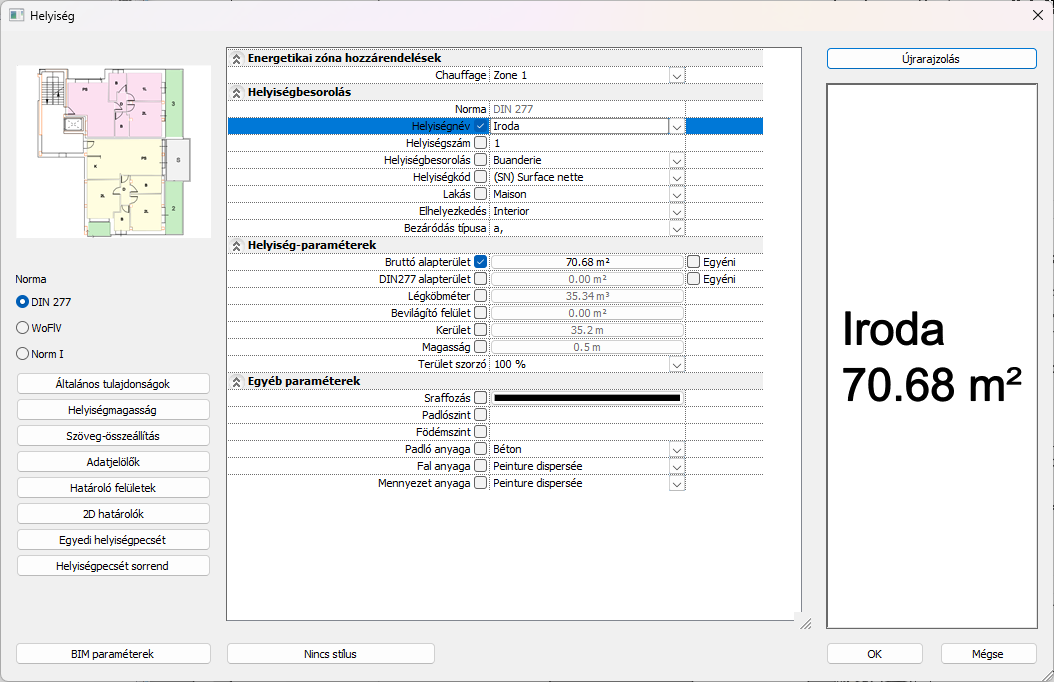Open the Helyiségnév Iroda dropdown arrow

(677, 127)
